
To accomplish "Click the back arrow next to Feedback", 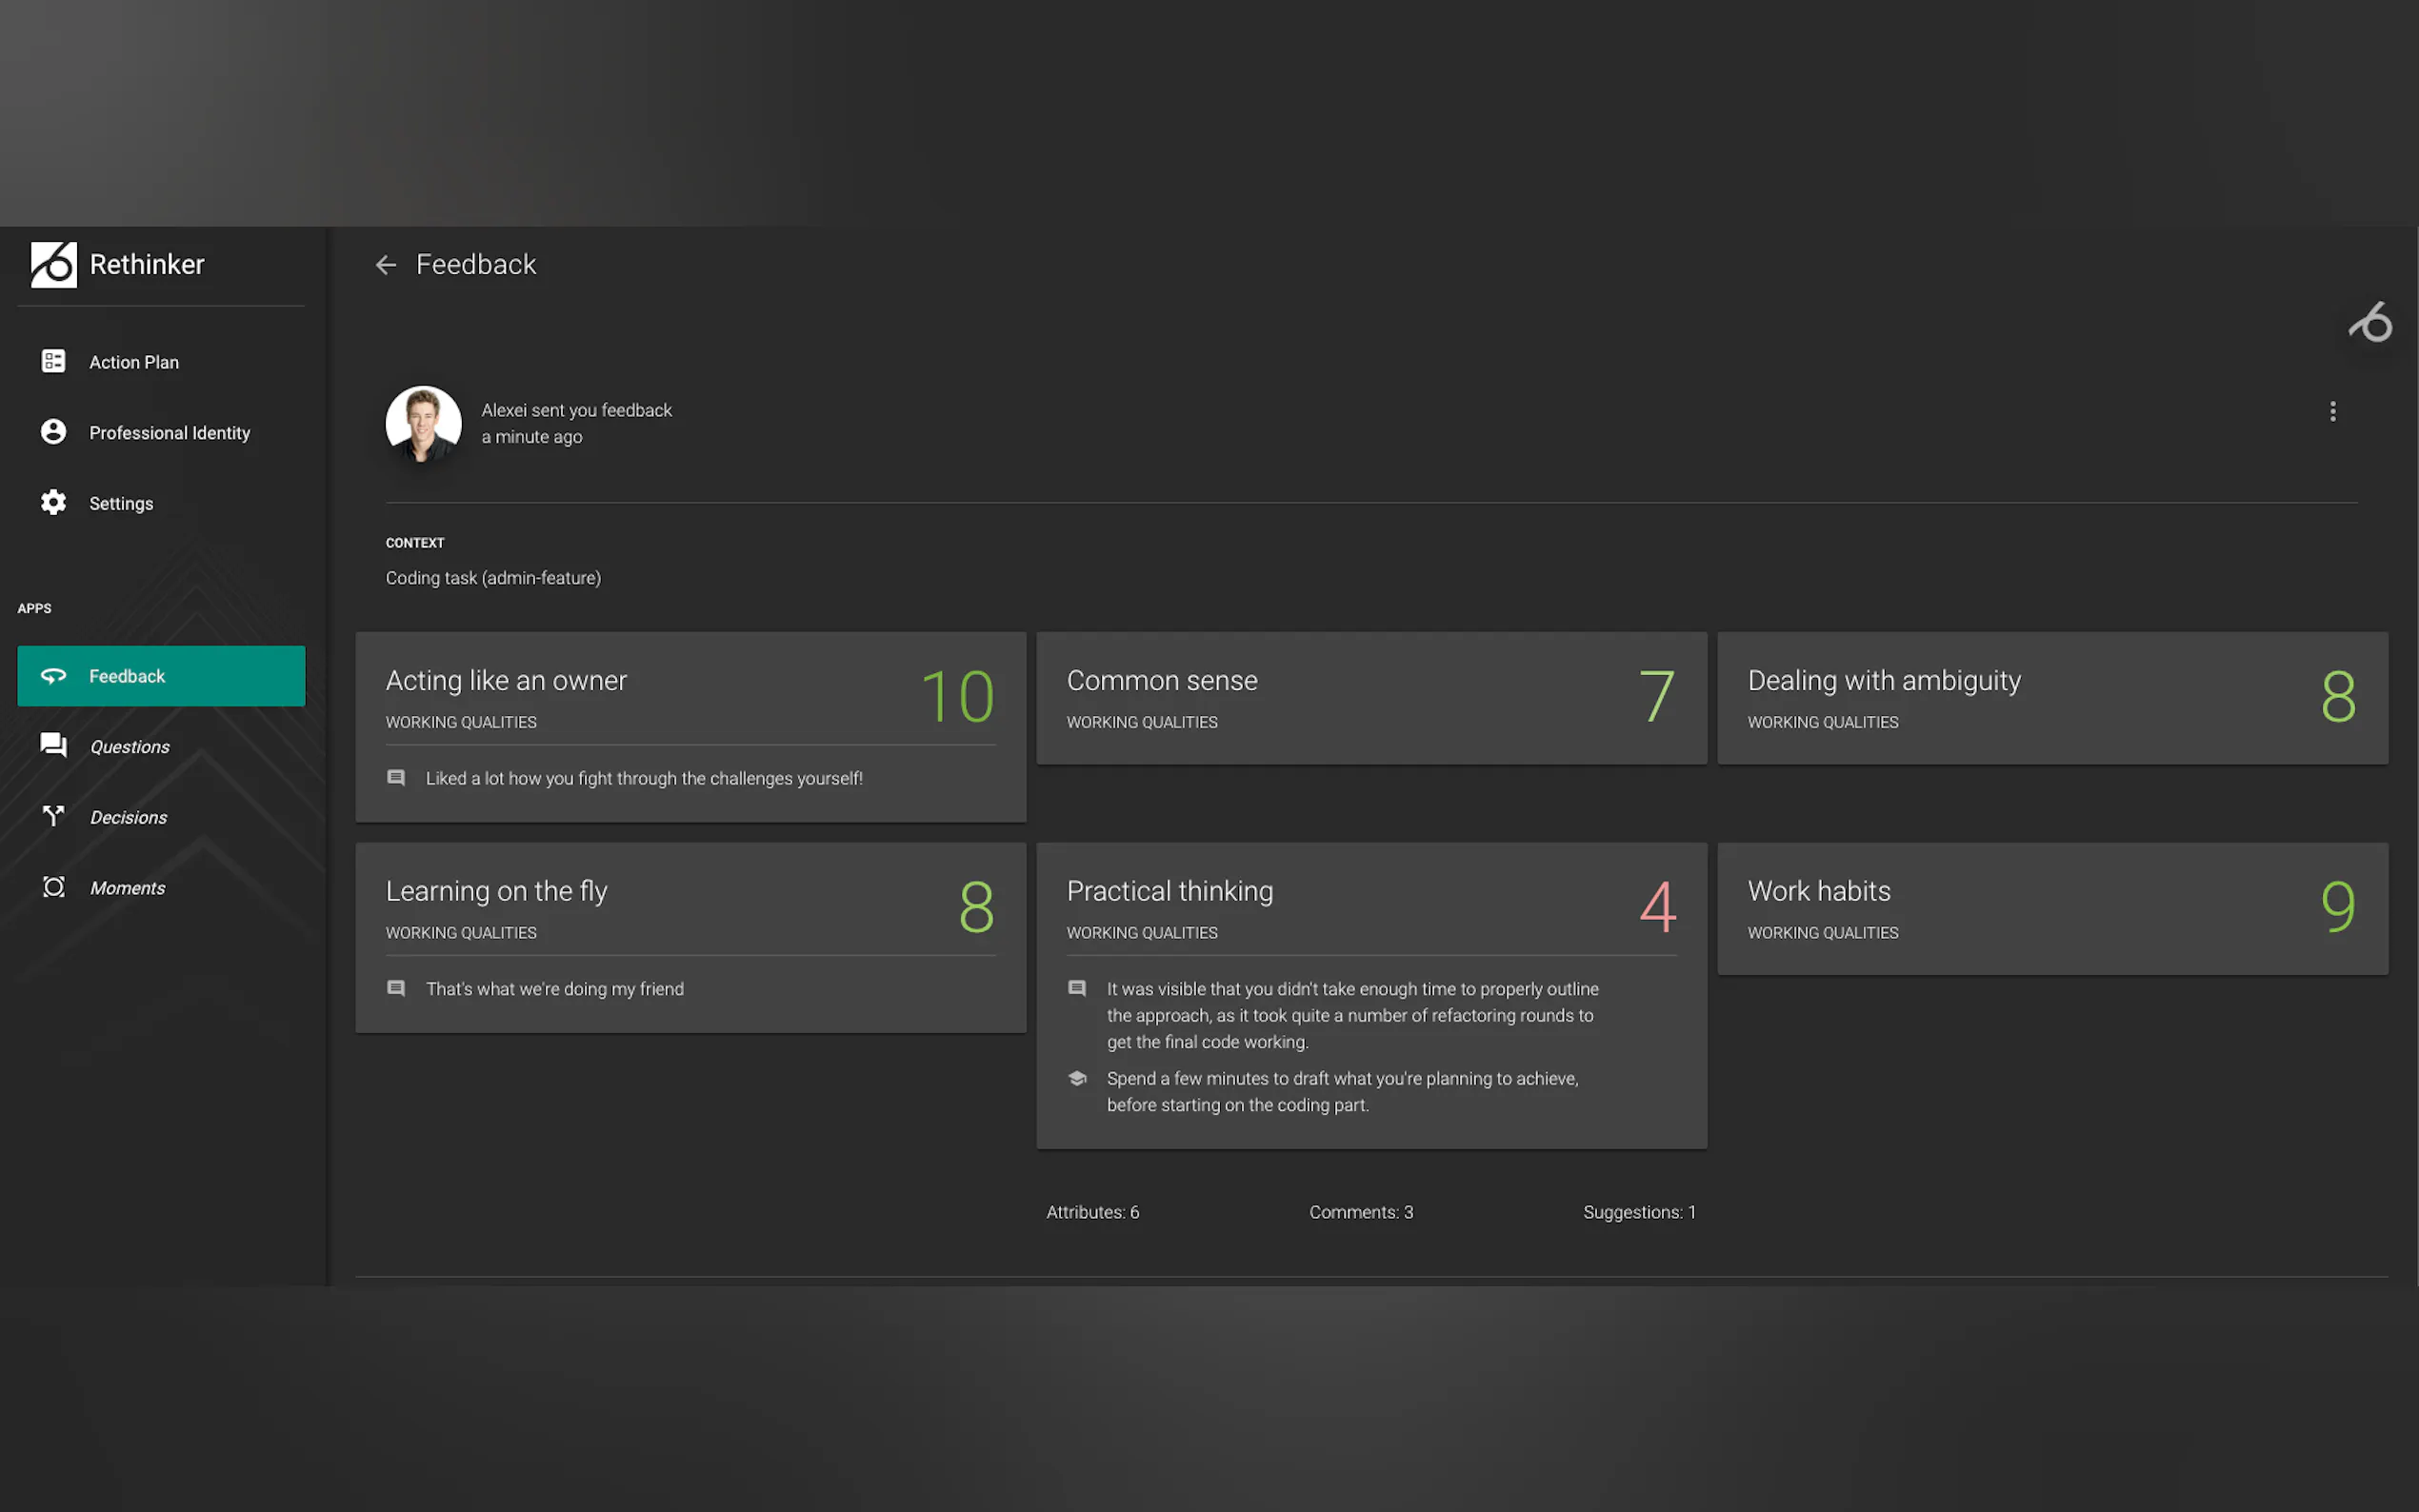I will (x=385, y=265).
